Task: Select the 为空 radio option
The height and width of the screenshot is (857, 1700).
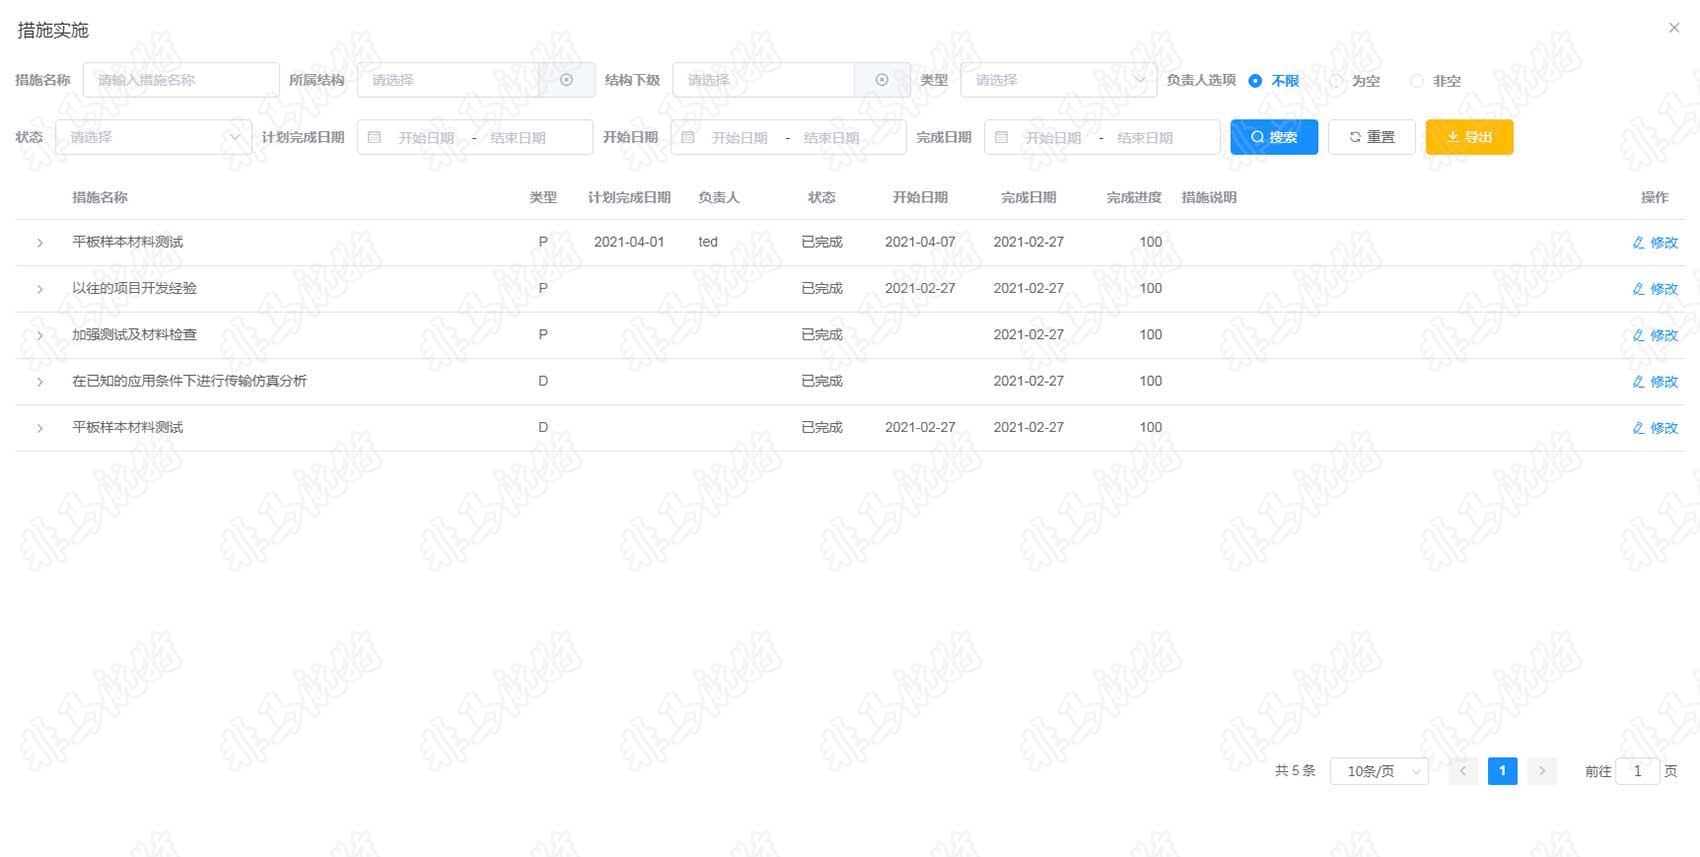Action: [x=1337, y=81]
